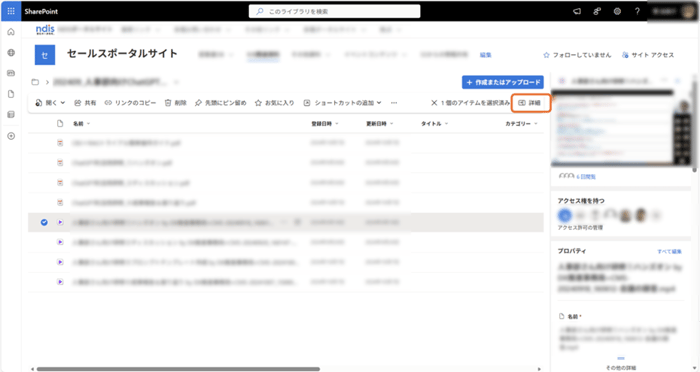Go to Home in the left rail
Screen dimensions: 700x372
point(11,32)
